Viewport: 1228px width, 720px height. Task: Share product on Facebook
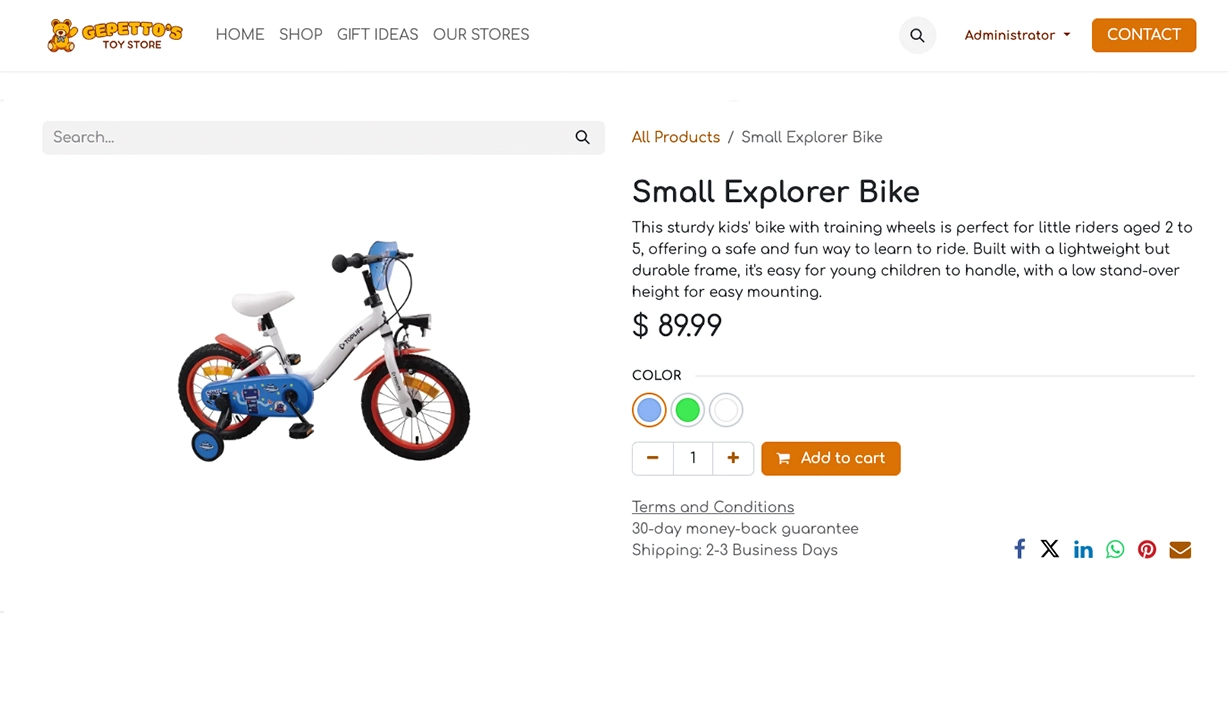pyautogui.click(x=1019, y=549)
